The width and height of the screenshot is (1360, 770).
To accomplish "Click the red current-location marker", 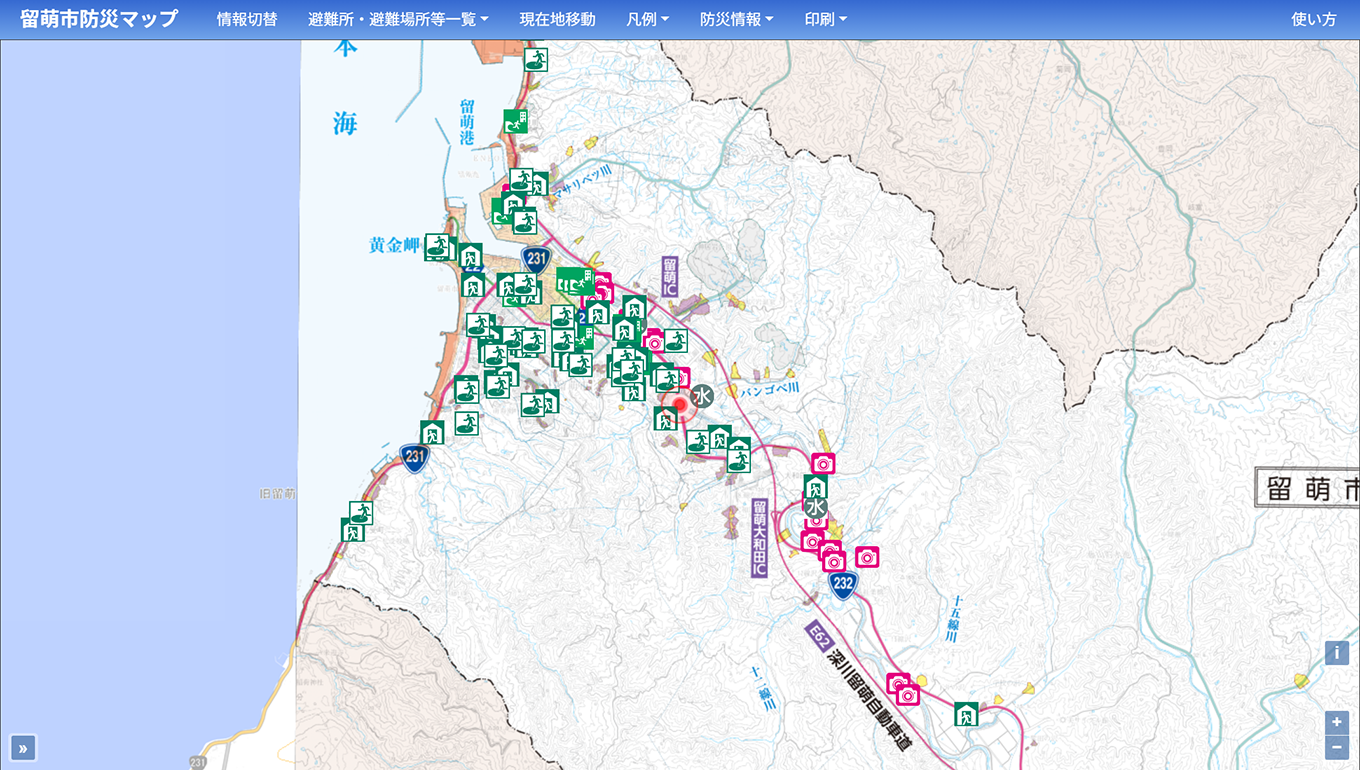I will (681, 406).
